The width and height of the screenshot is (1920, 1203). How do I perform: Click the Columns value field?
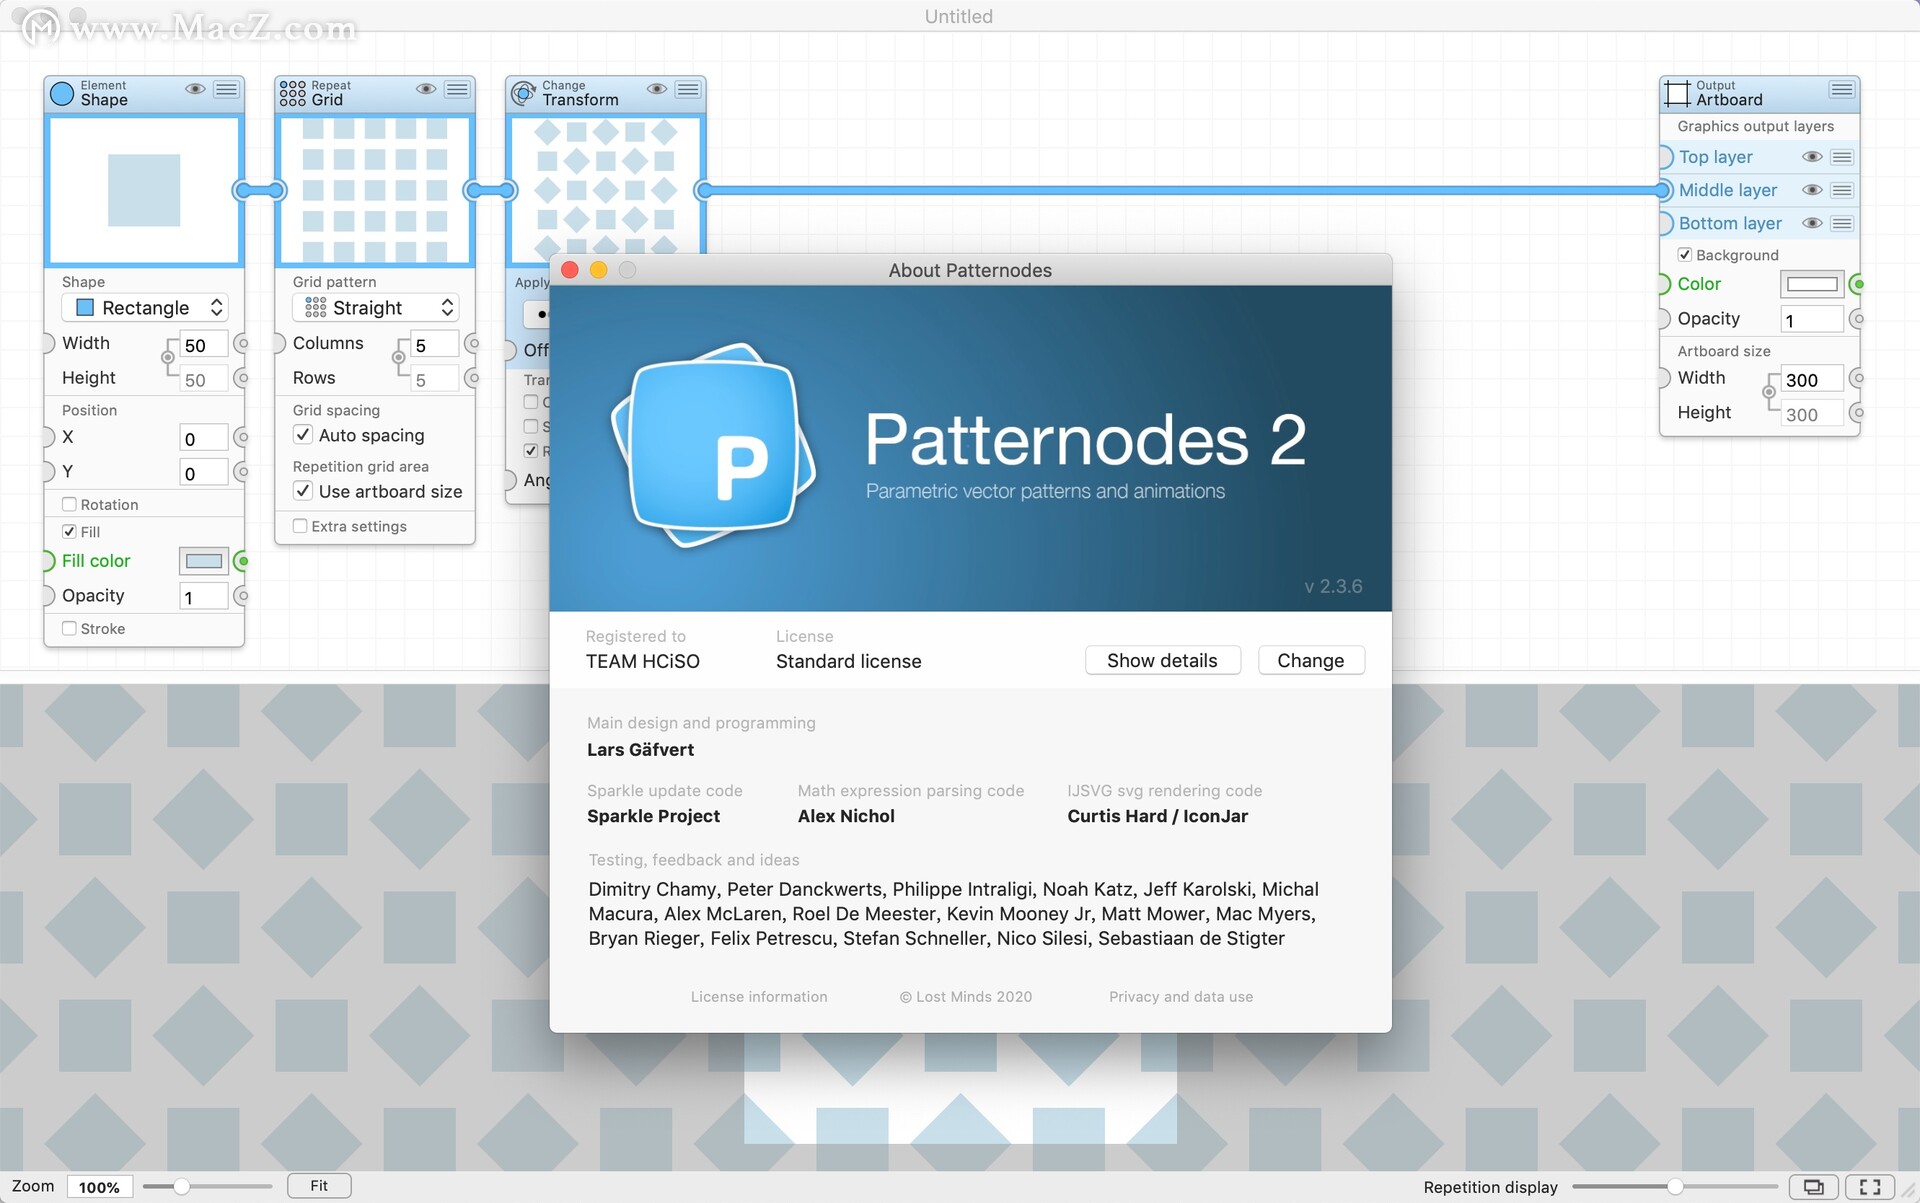coord(435,345)
